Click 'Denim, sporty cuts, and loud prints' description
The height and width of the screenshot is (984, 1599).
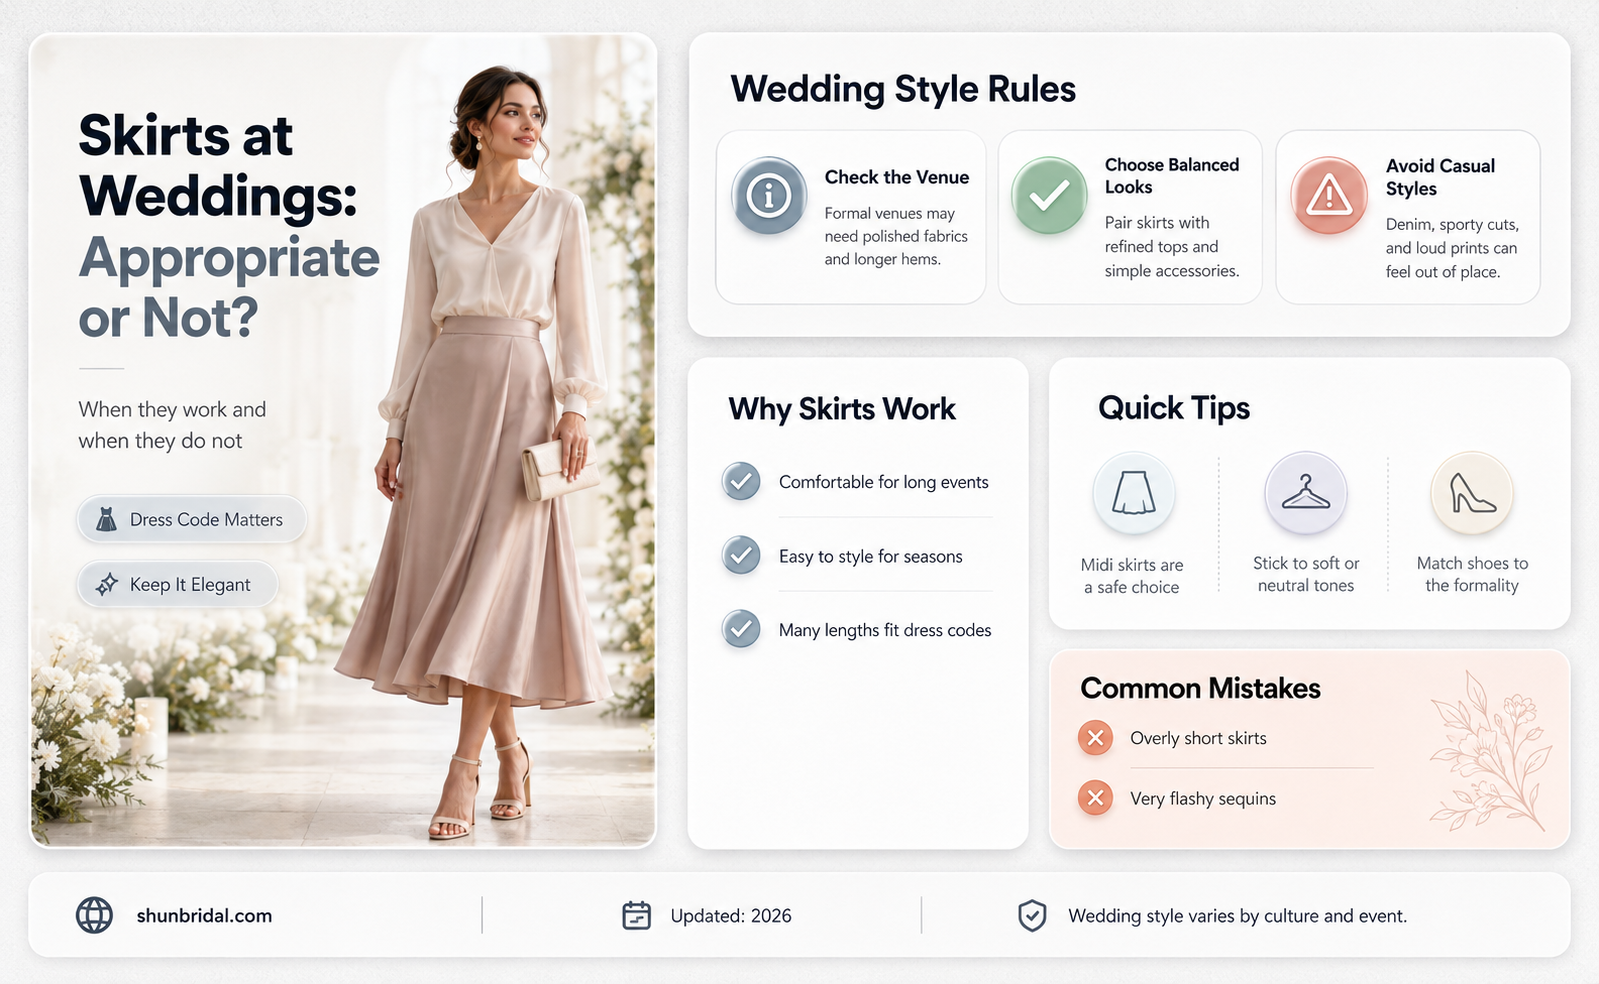1452,248
